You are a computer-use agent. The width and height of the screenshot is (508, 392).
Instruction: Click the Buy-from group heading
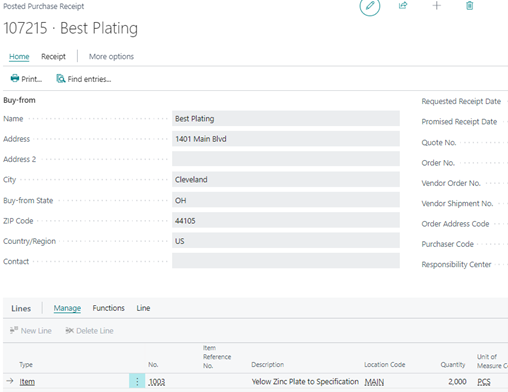pyautogui.click(x=19, y=100)
